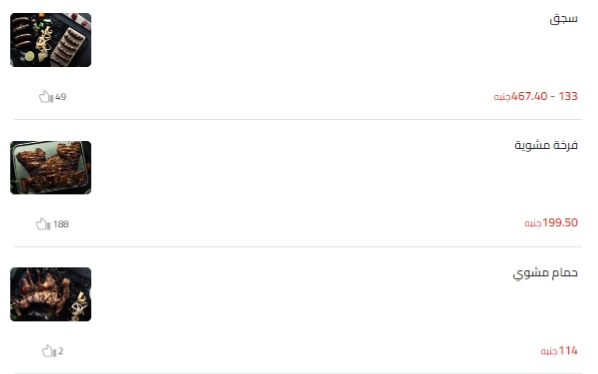This screenshot has width=598, height=374.
Task: Click the 133 - 467.40 price range
Action: (544, 96)
